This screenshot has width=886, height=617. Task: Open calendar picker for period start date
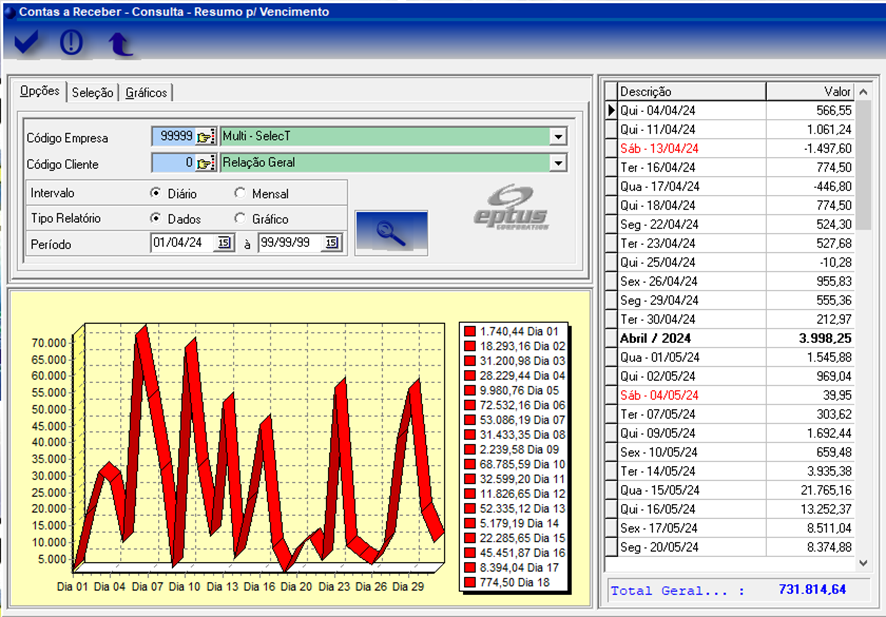[223, 243]
